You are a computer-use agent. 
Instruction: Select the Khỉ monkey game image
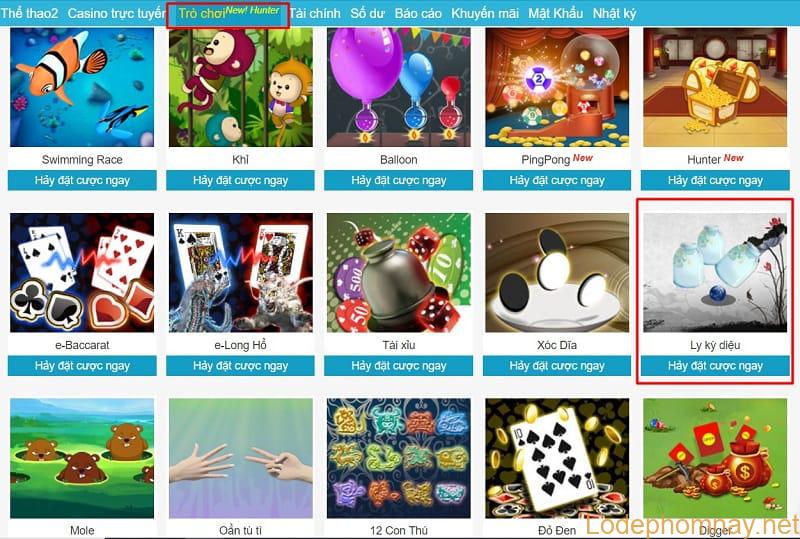click(240, 87)
